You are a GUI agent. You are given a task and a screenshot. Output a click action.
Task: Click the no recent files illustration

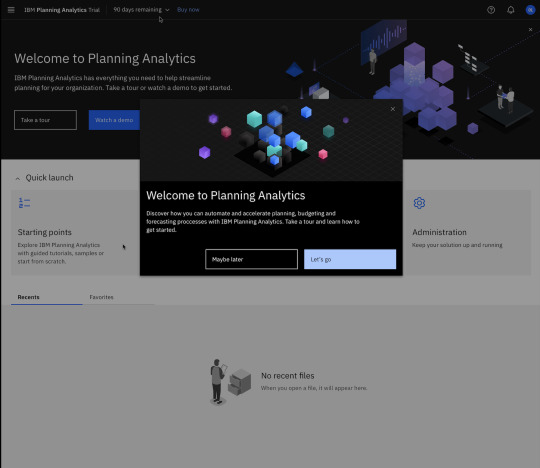point(230,382)
